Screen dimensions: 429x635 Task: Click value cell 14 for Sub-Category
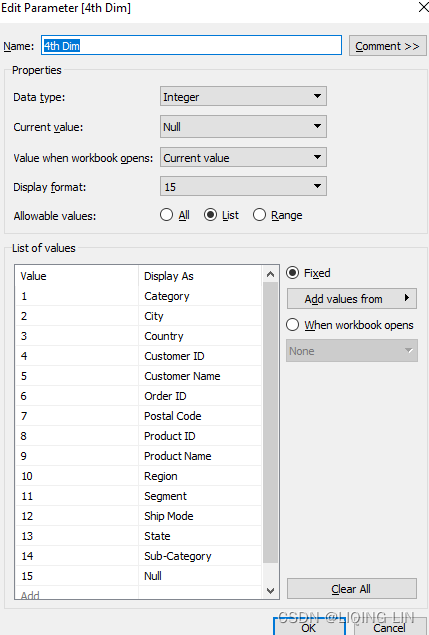pos(77,556)
